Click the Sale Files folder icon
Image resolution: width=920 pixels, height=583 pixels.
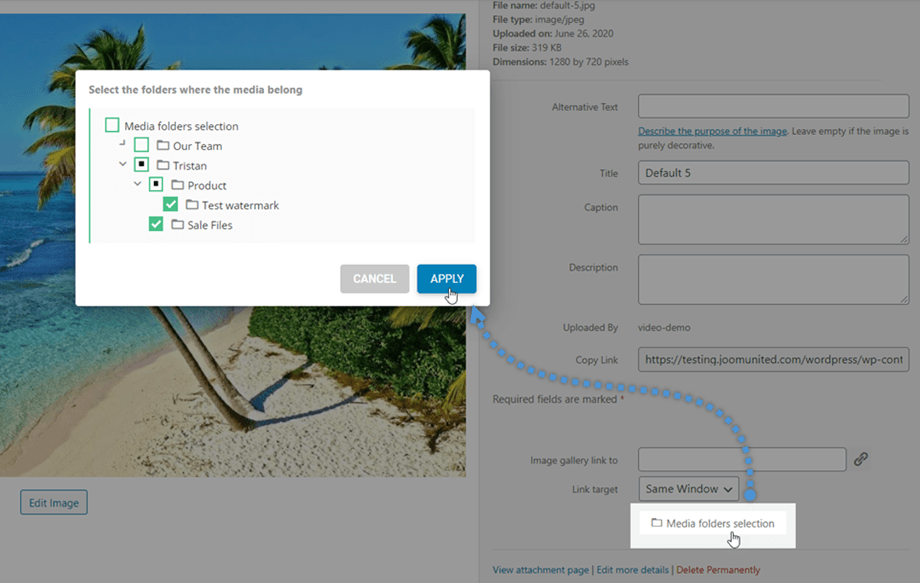point(177,225)
